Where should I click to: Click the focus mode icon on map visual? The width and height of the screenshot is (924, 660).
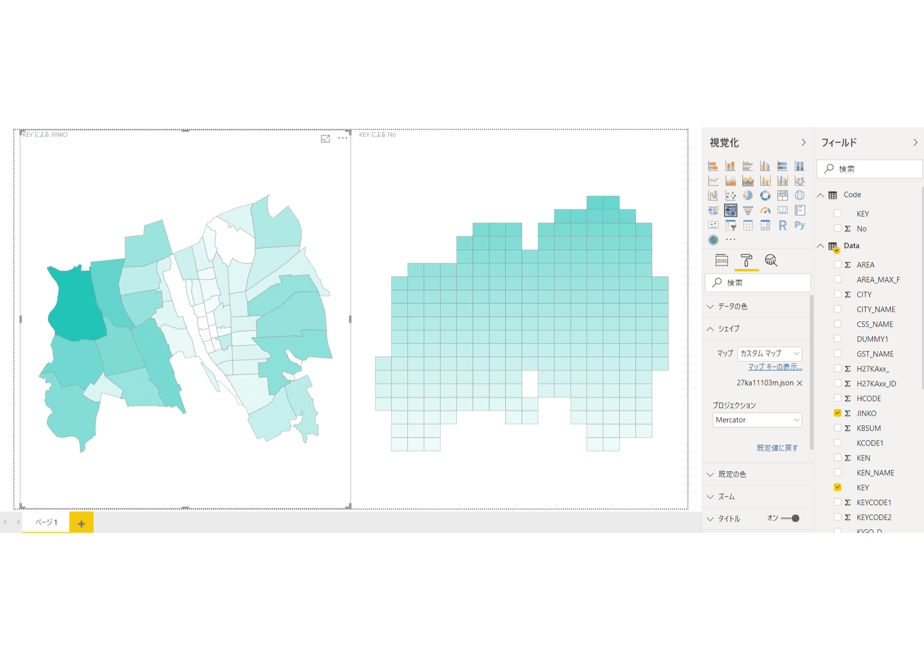coord(325,138)
